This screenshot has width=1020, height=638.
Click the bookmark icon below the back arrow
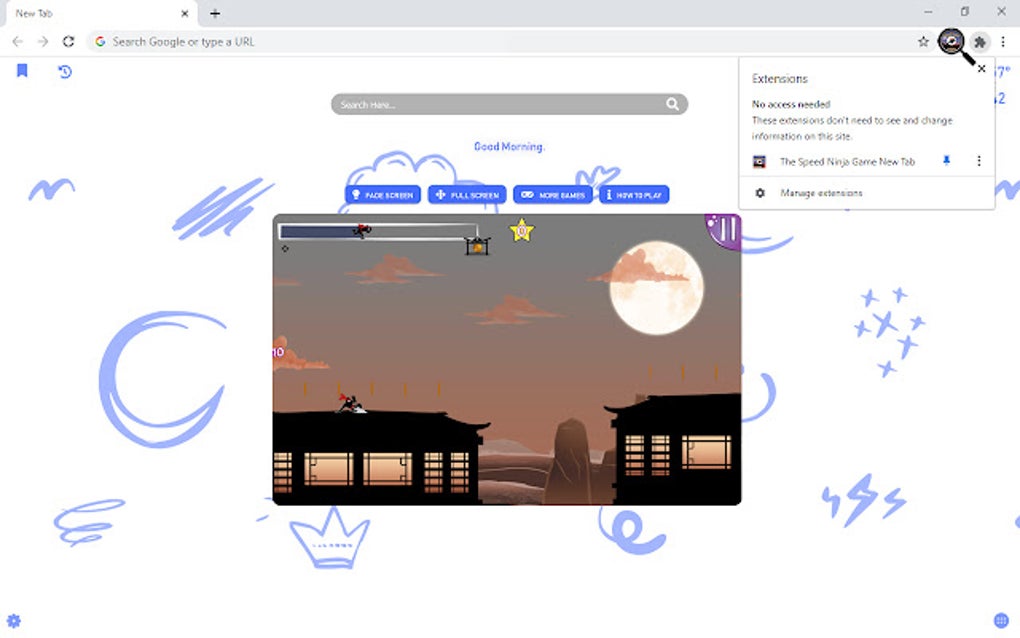22,71
